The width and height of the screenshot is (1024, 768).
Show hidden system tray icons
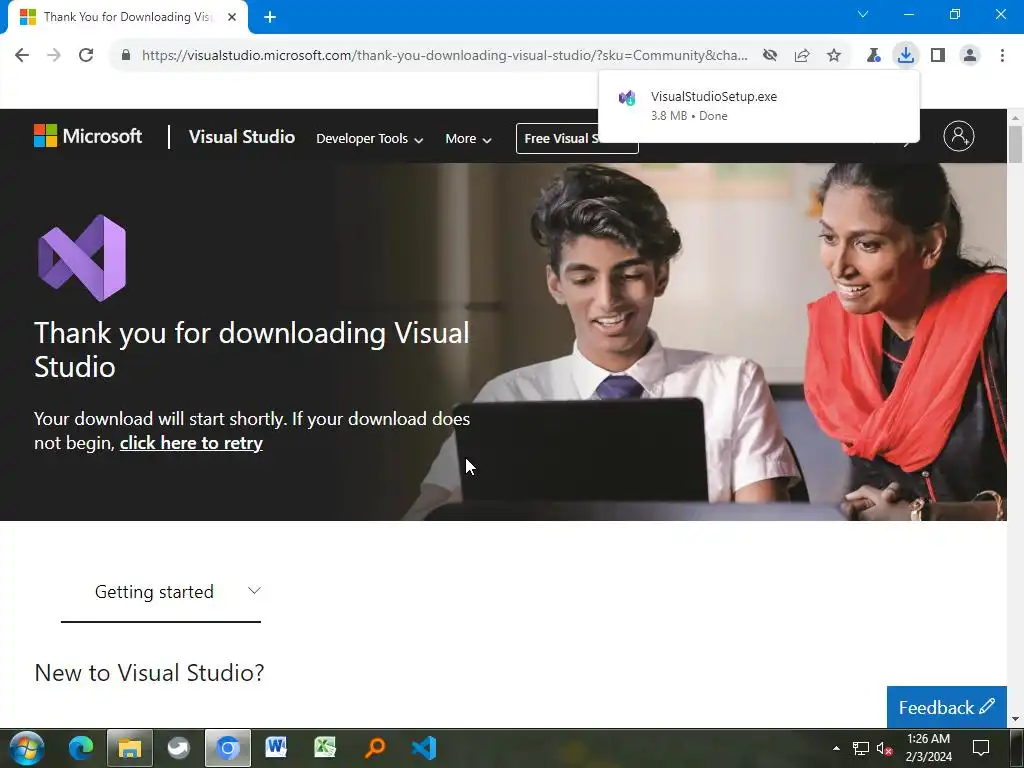[x=836, y=748]
